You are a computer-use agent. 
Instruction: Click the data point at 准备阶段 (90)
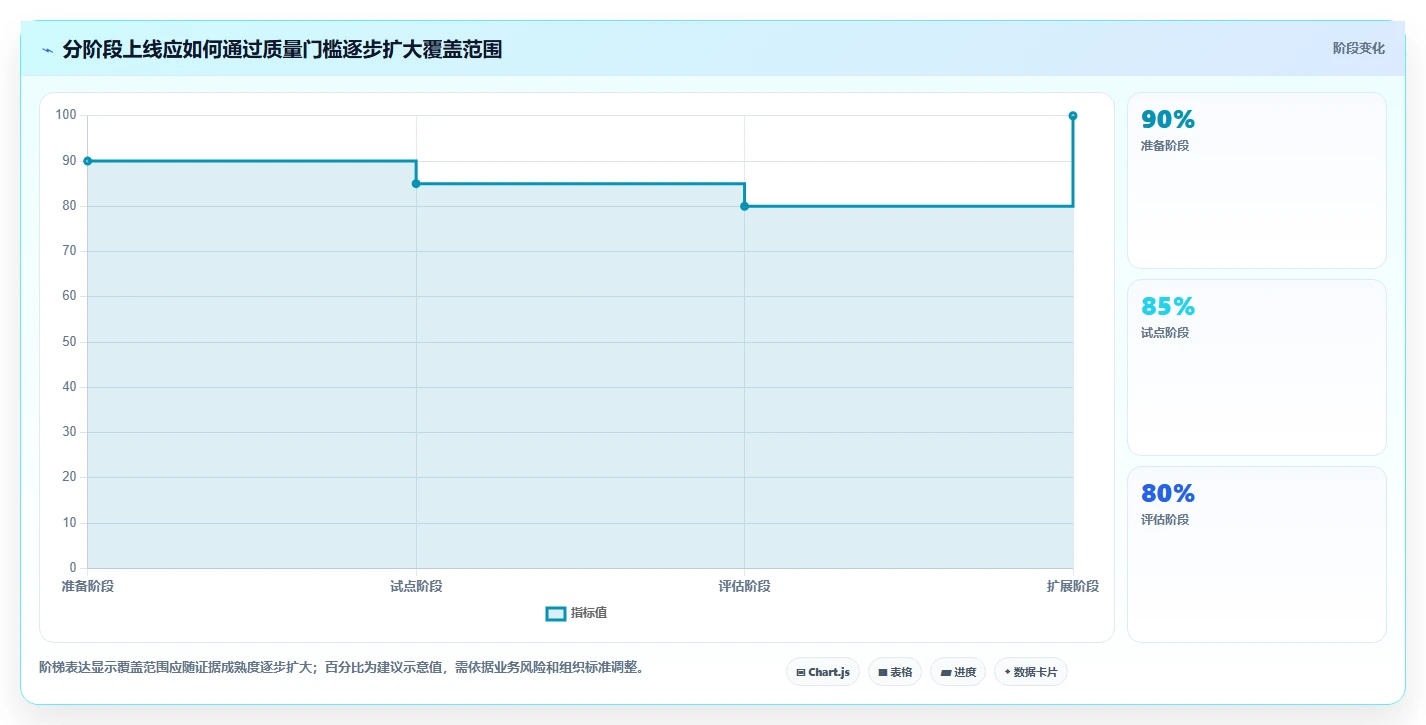(x=88, y=161)
